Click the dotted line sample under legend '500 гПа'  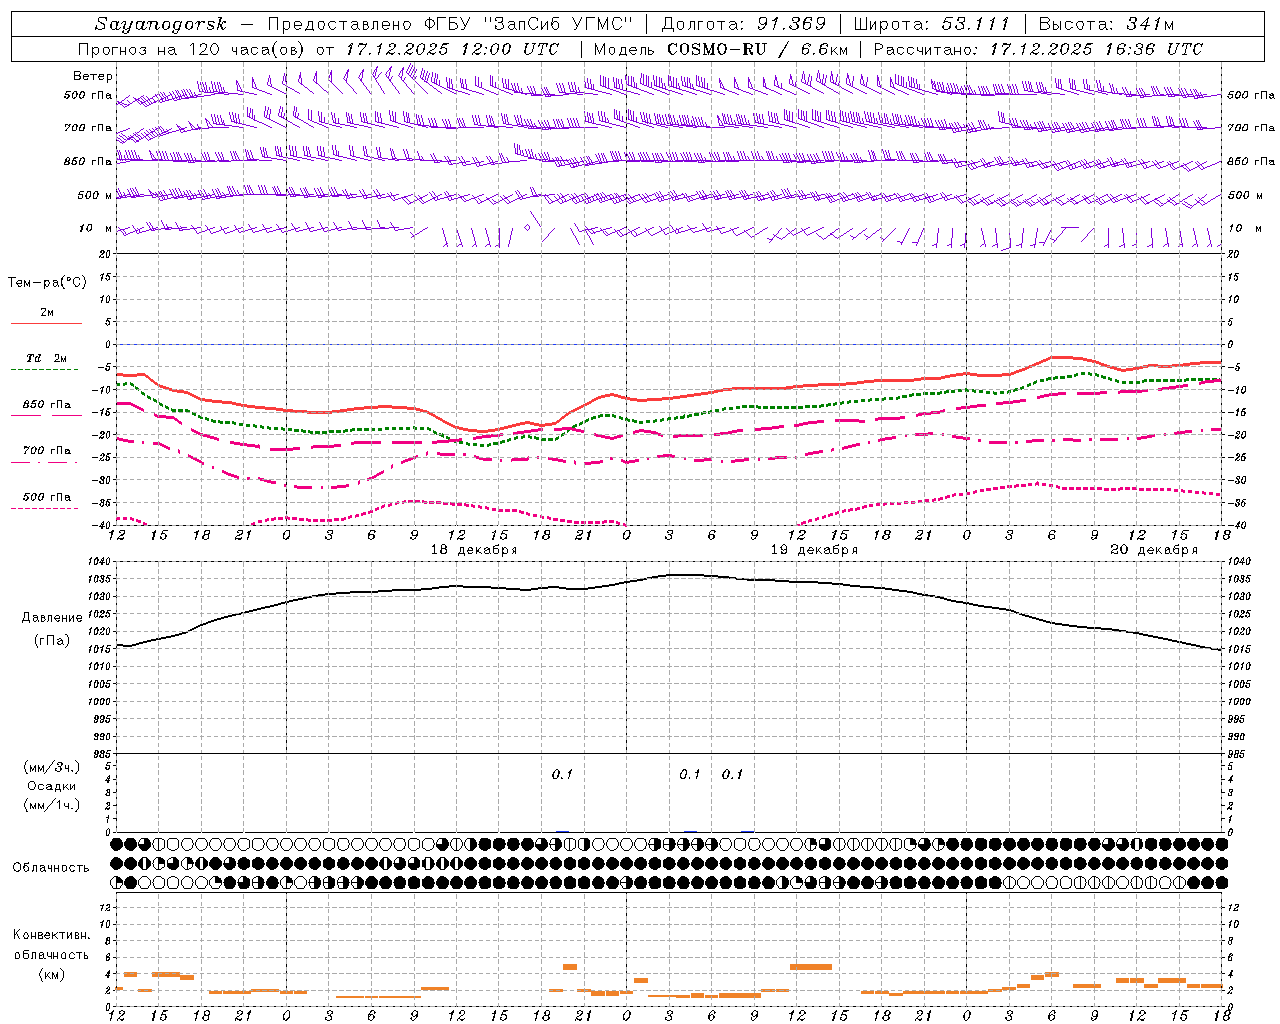44,509
